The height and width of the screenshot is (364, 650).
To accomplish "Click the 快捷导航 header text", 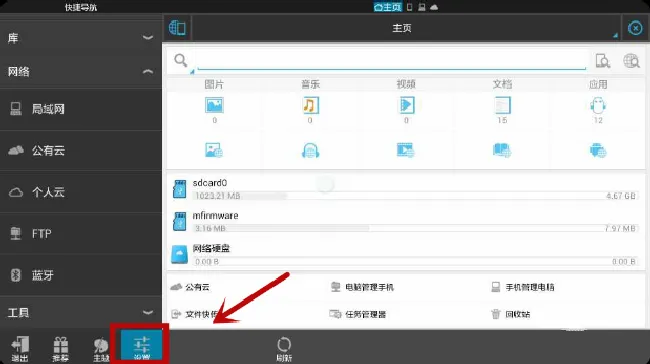I will [x=81, y=7].
